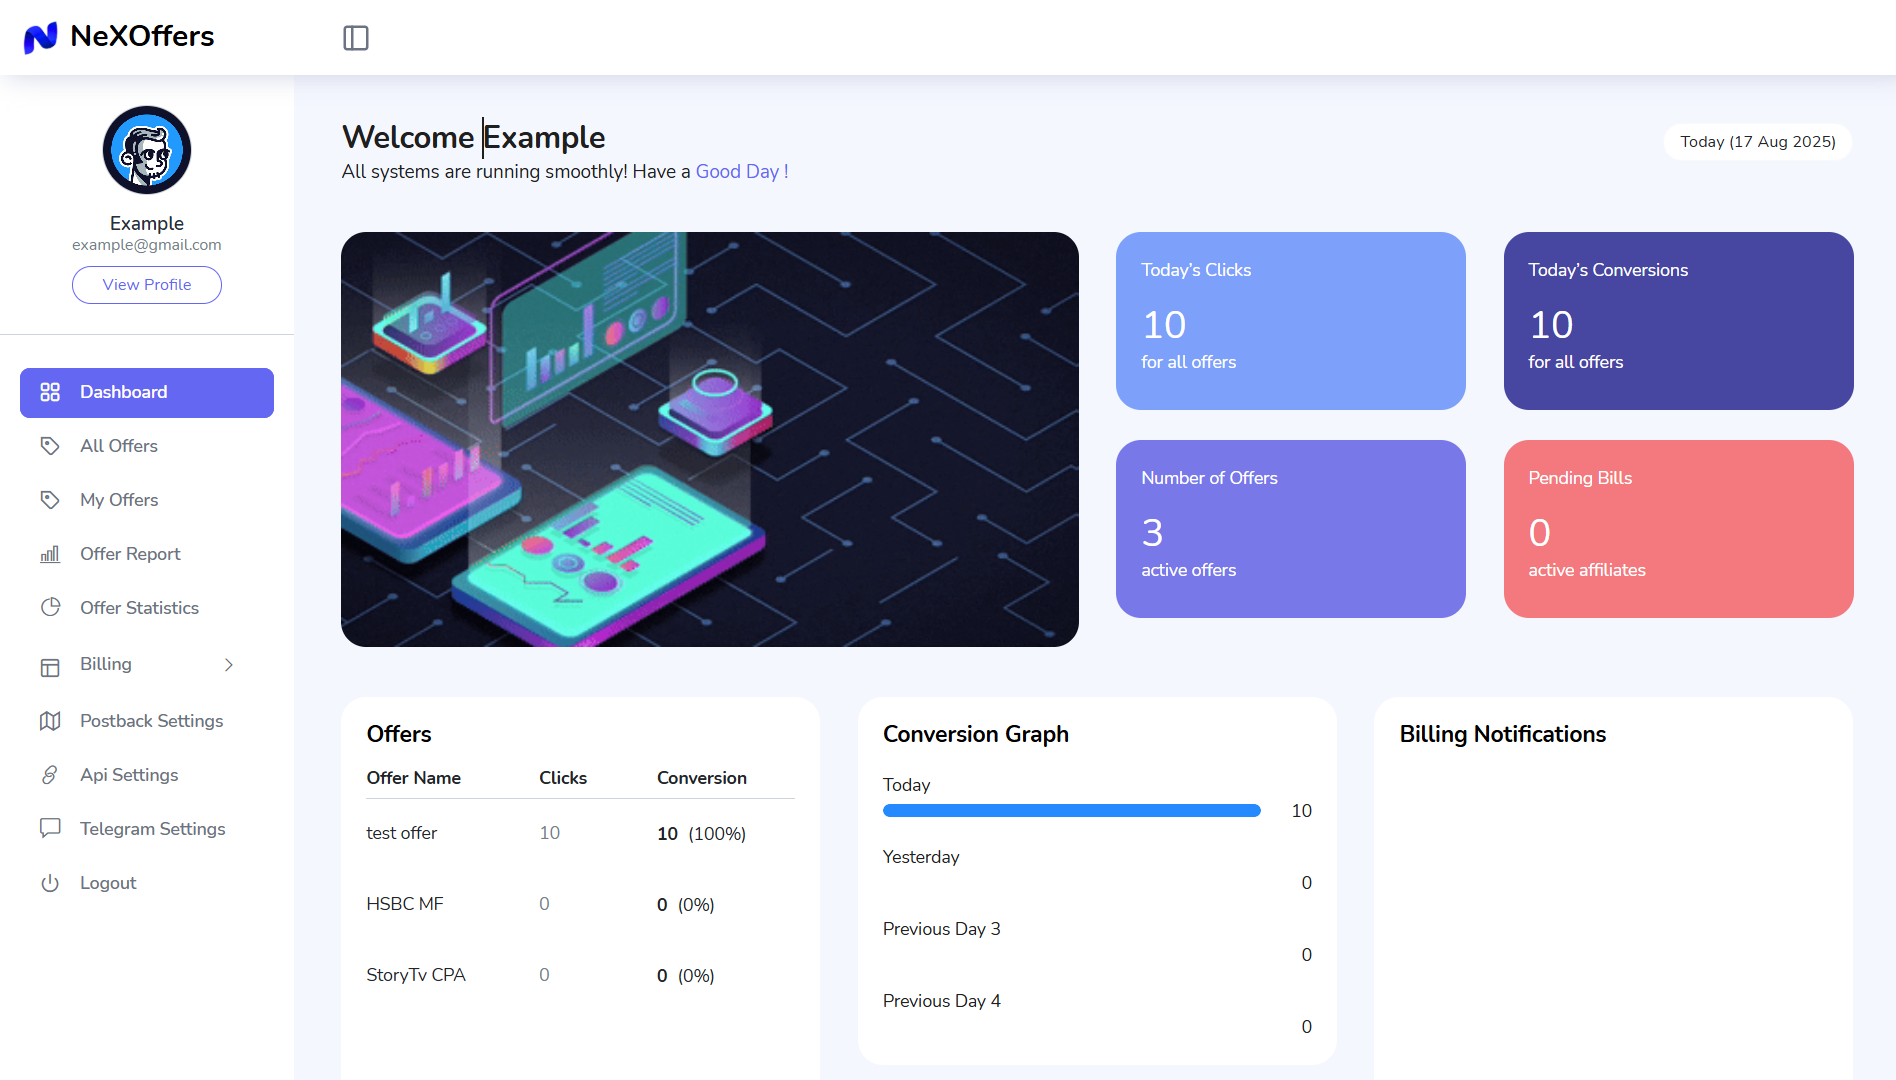
Task: Click the Telegram Settings chat icon
Action: [50, 829]
